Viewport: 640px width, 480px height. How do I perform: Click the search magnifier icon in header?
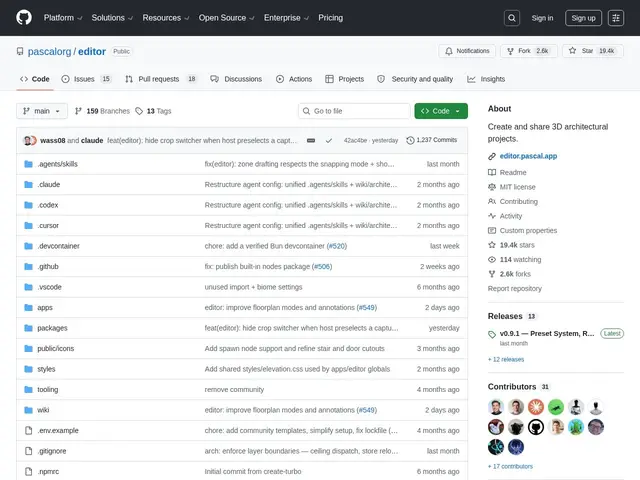512,18
